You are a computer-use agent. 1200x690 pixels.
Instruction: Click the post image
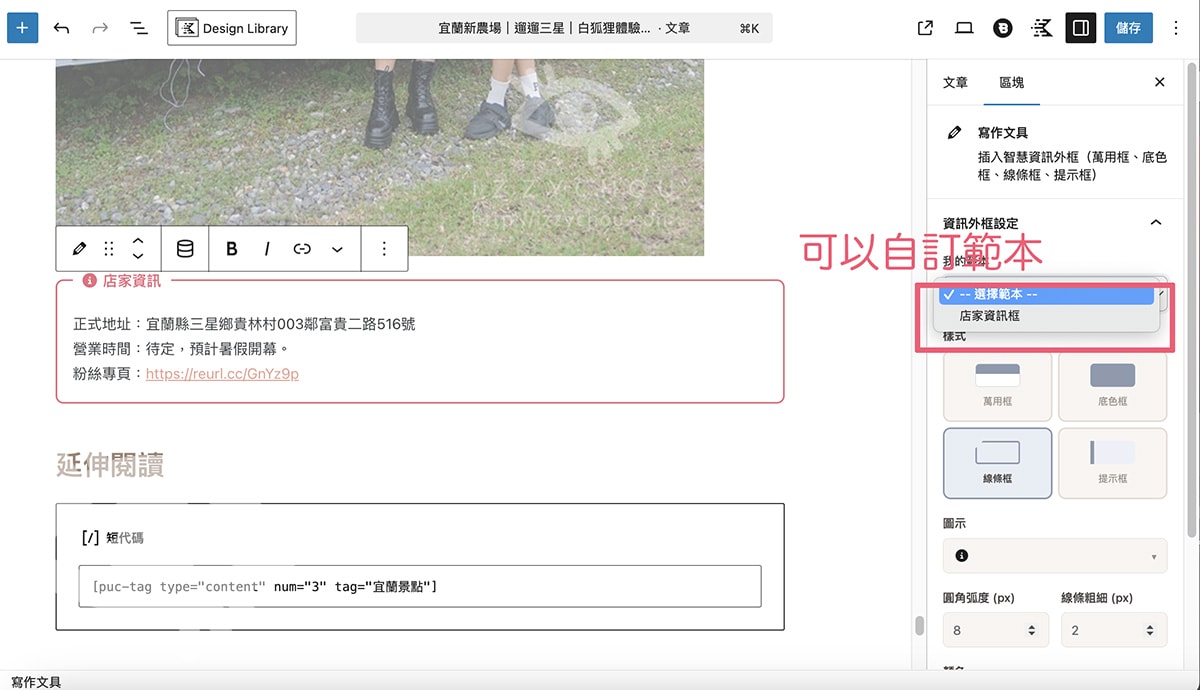pos(380,157)
